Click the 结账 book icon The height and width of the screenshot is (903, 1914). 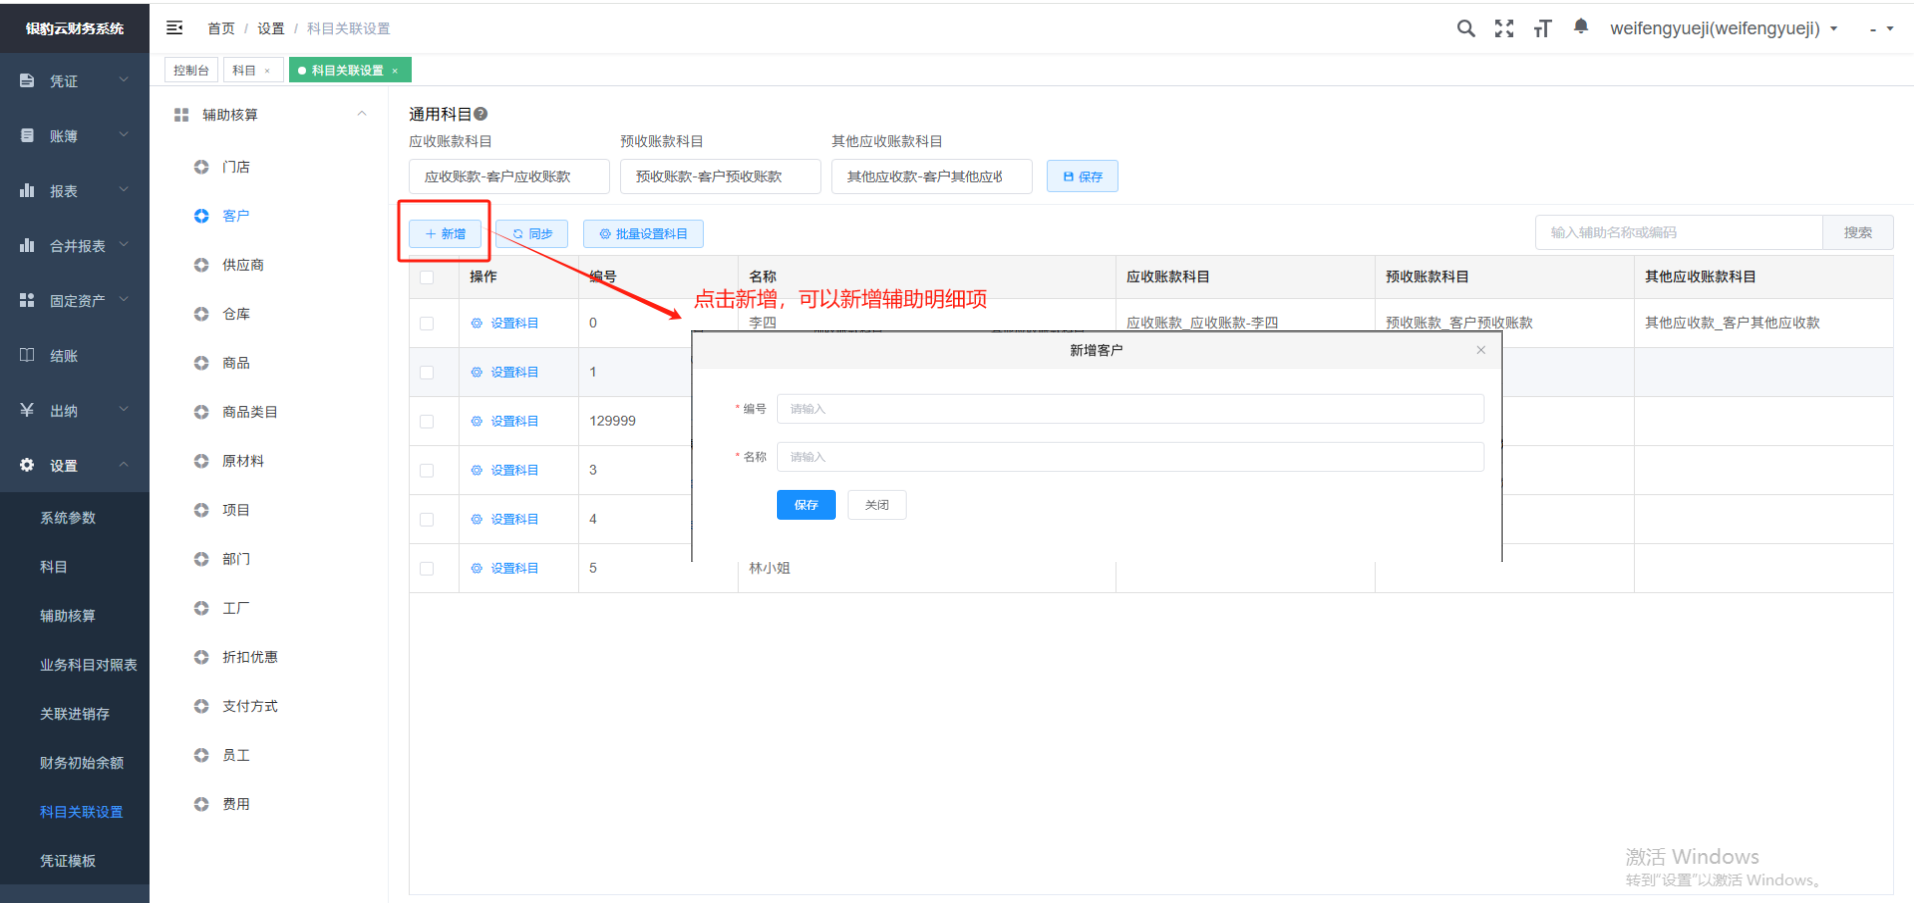pyautogui.click(x=27, y=355)
